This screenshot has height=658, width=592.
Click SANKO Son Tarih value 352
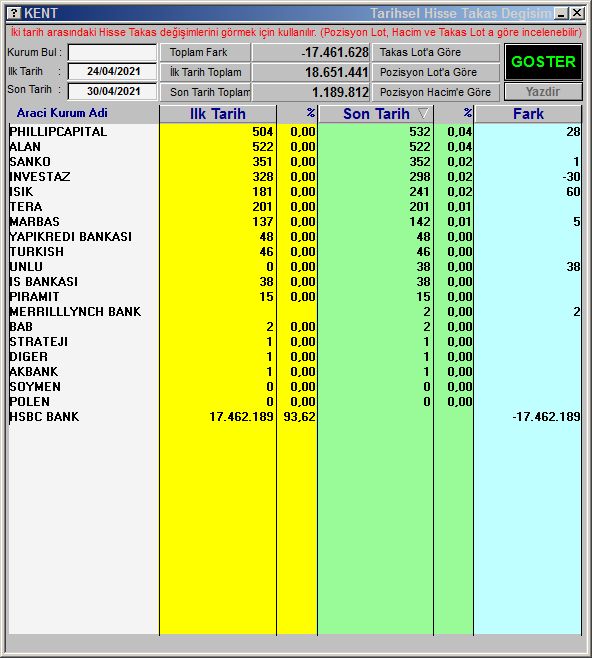tap(420, 162)
